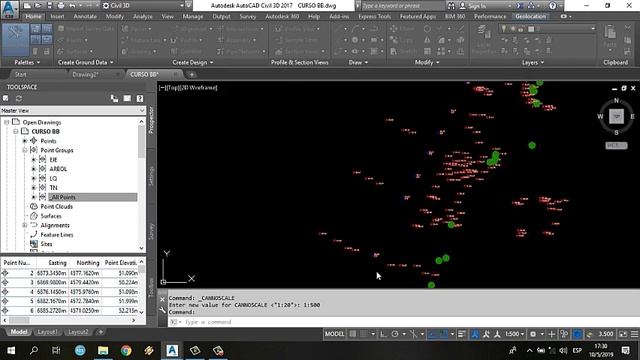Switch to the Layout1 tab
This screenshot has width=640, height=360.
tap(47, 332)
